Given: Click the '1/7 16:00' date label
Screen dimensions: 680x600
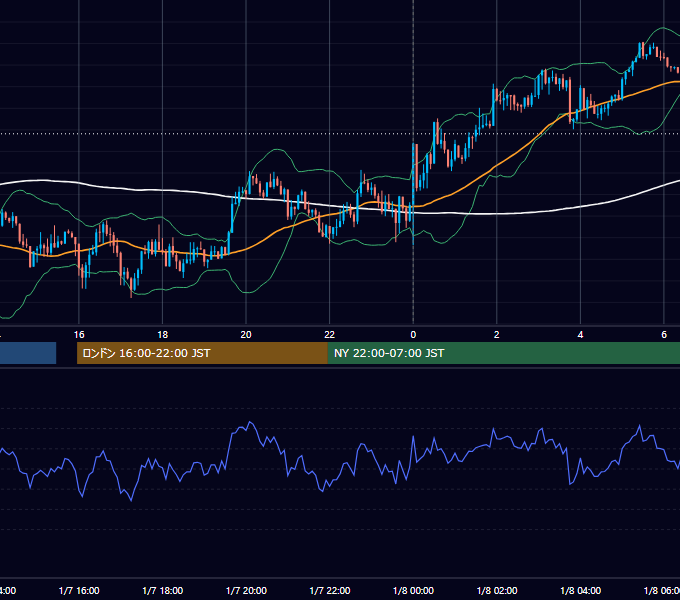Looking at the screenshot, I should pyautogui.click(x=79, y=590).
